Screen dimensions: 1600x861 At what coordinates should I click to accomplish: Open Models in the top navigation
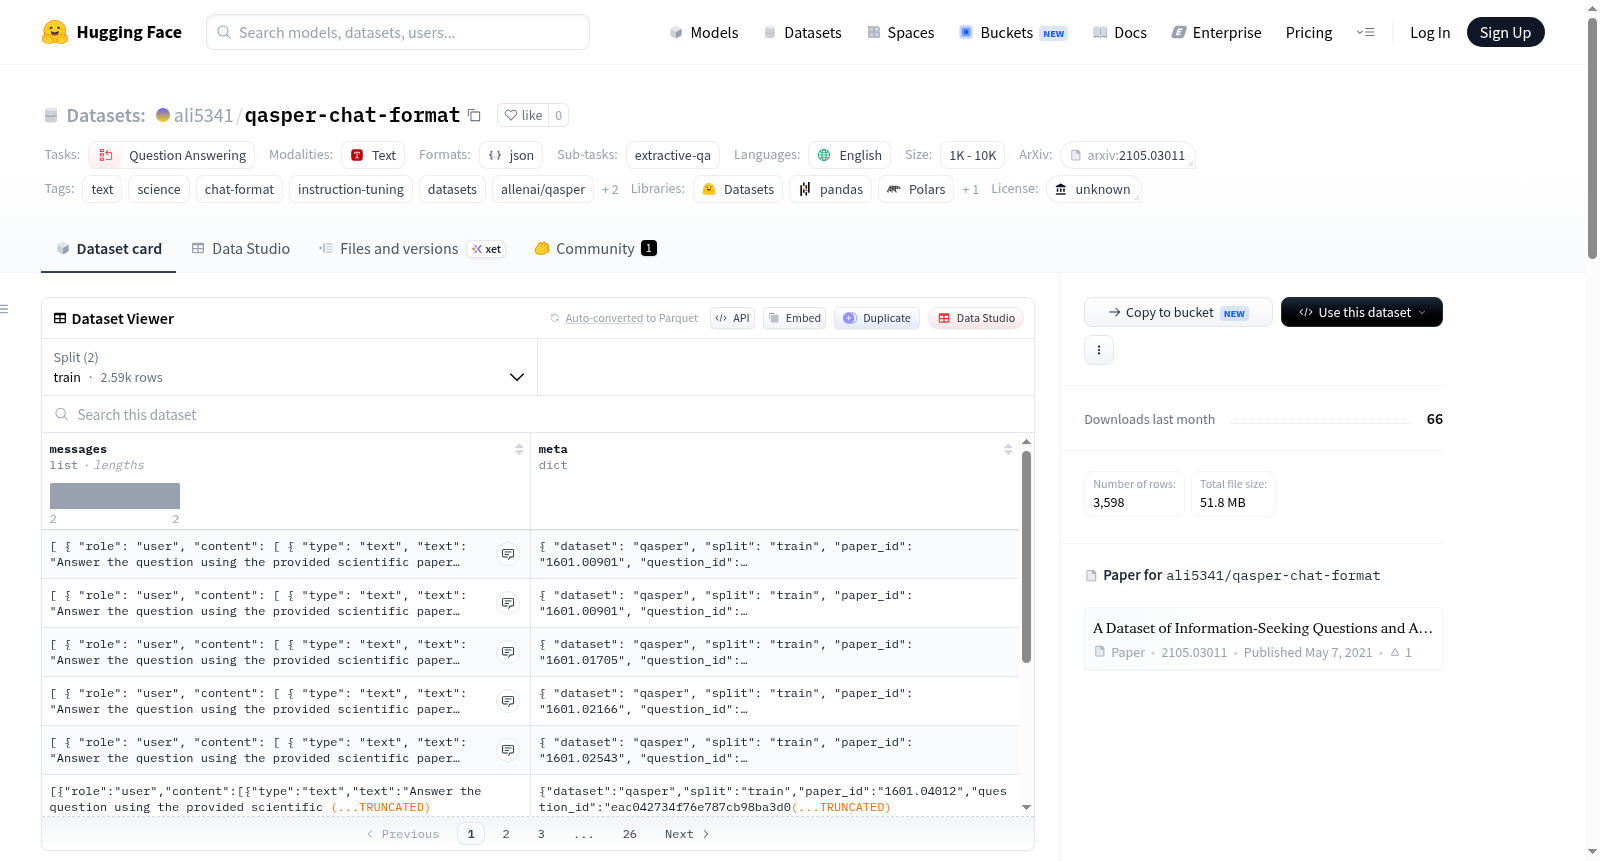pyautogui.click(x=703, y=32)
